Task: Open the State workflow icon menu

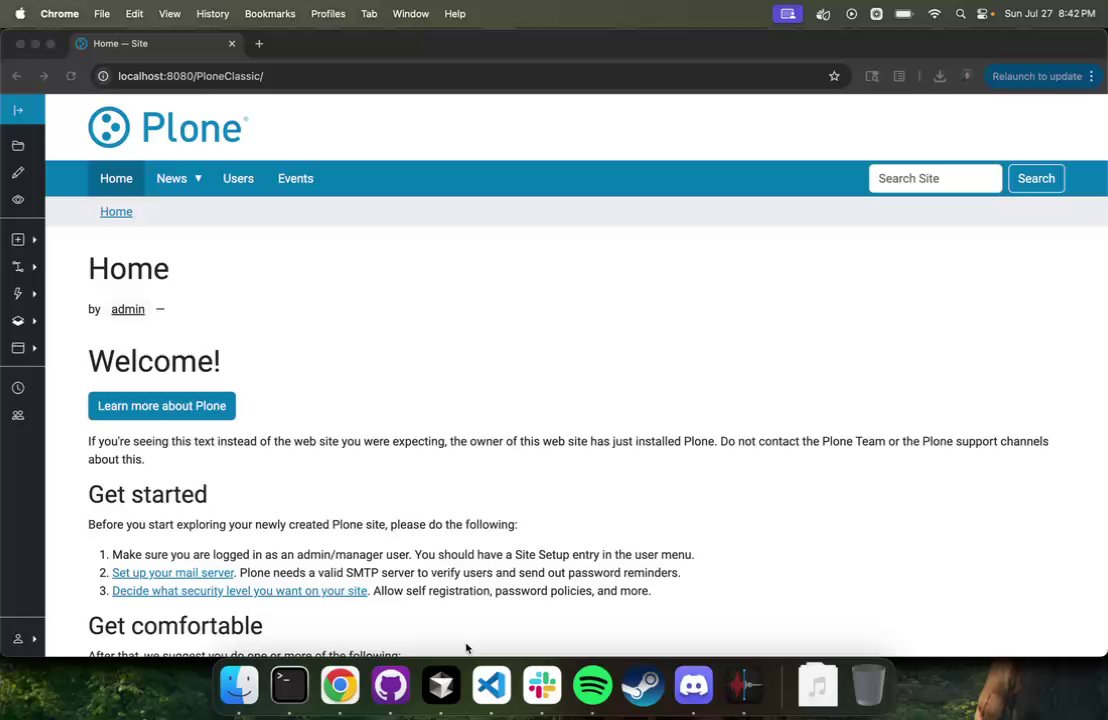Action: pyautogui.click(x=18, y=266)
